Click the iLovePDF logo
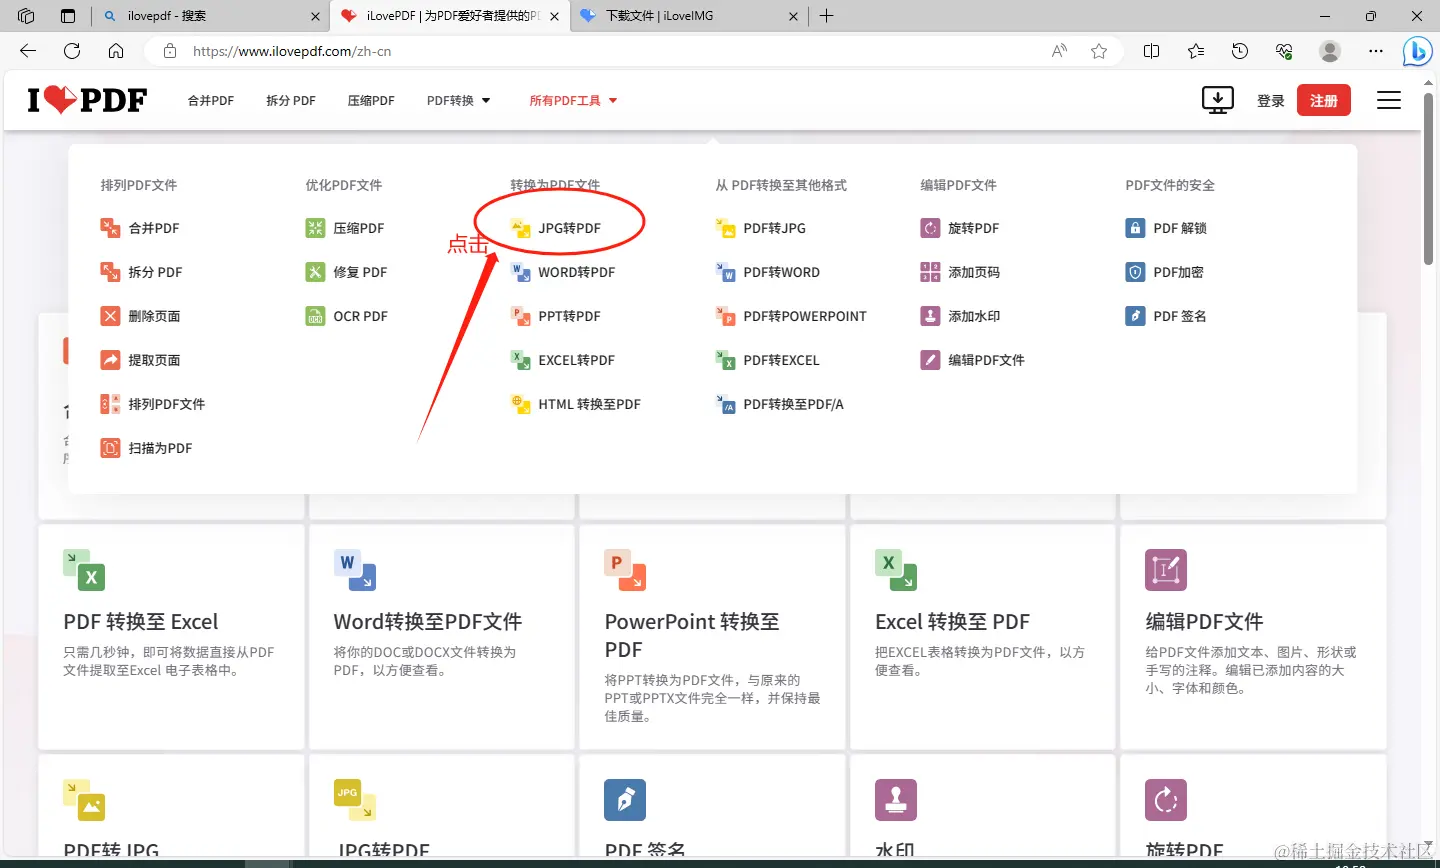The image size is (1440, 868). (x=87, y=100)
